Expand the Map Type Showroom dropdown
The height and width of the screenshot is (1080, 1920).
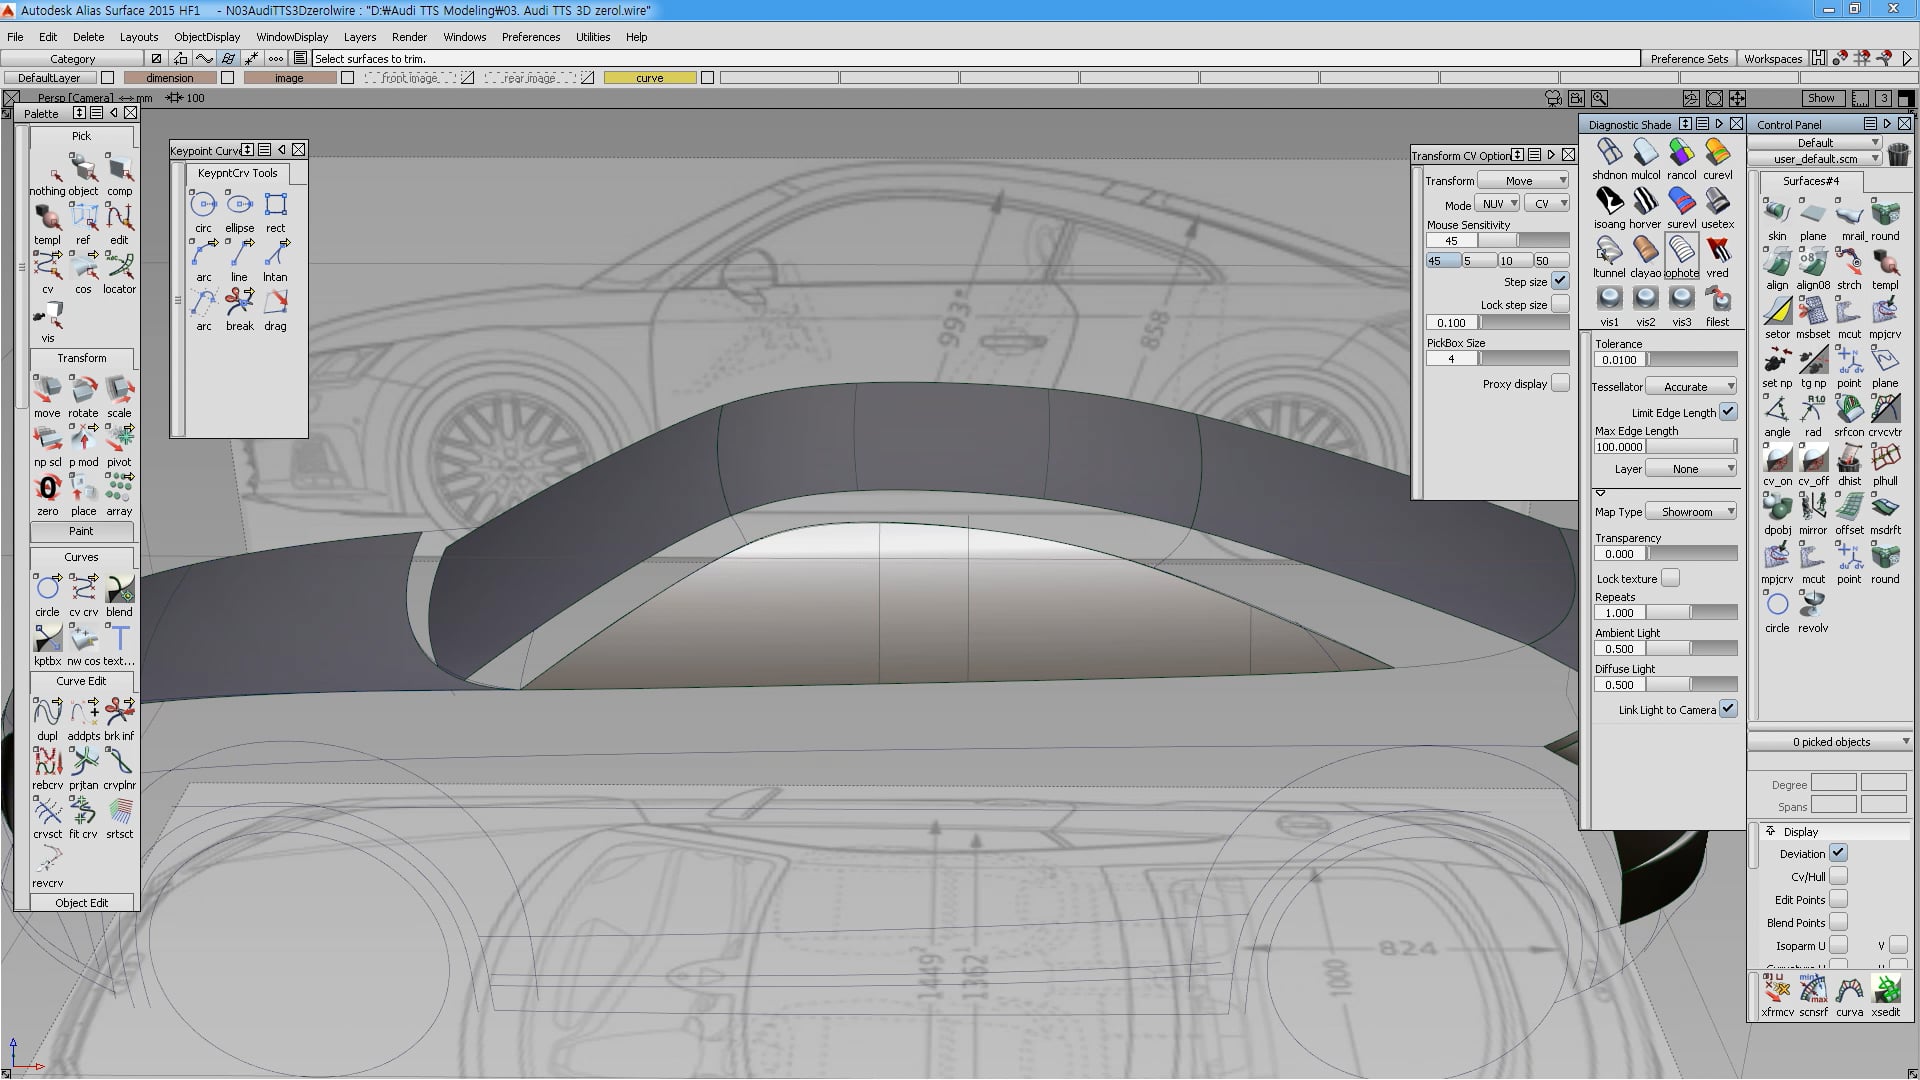(x=1691, y=512)
